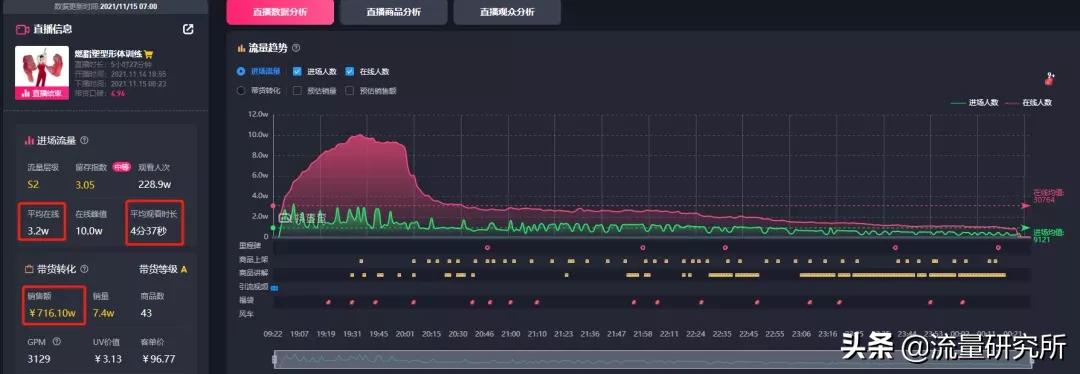Click the sales volume value 7.4w
This screenshot has width=1080, height=374.
(x=103, y=313)
